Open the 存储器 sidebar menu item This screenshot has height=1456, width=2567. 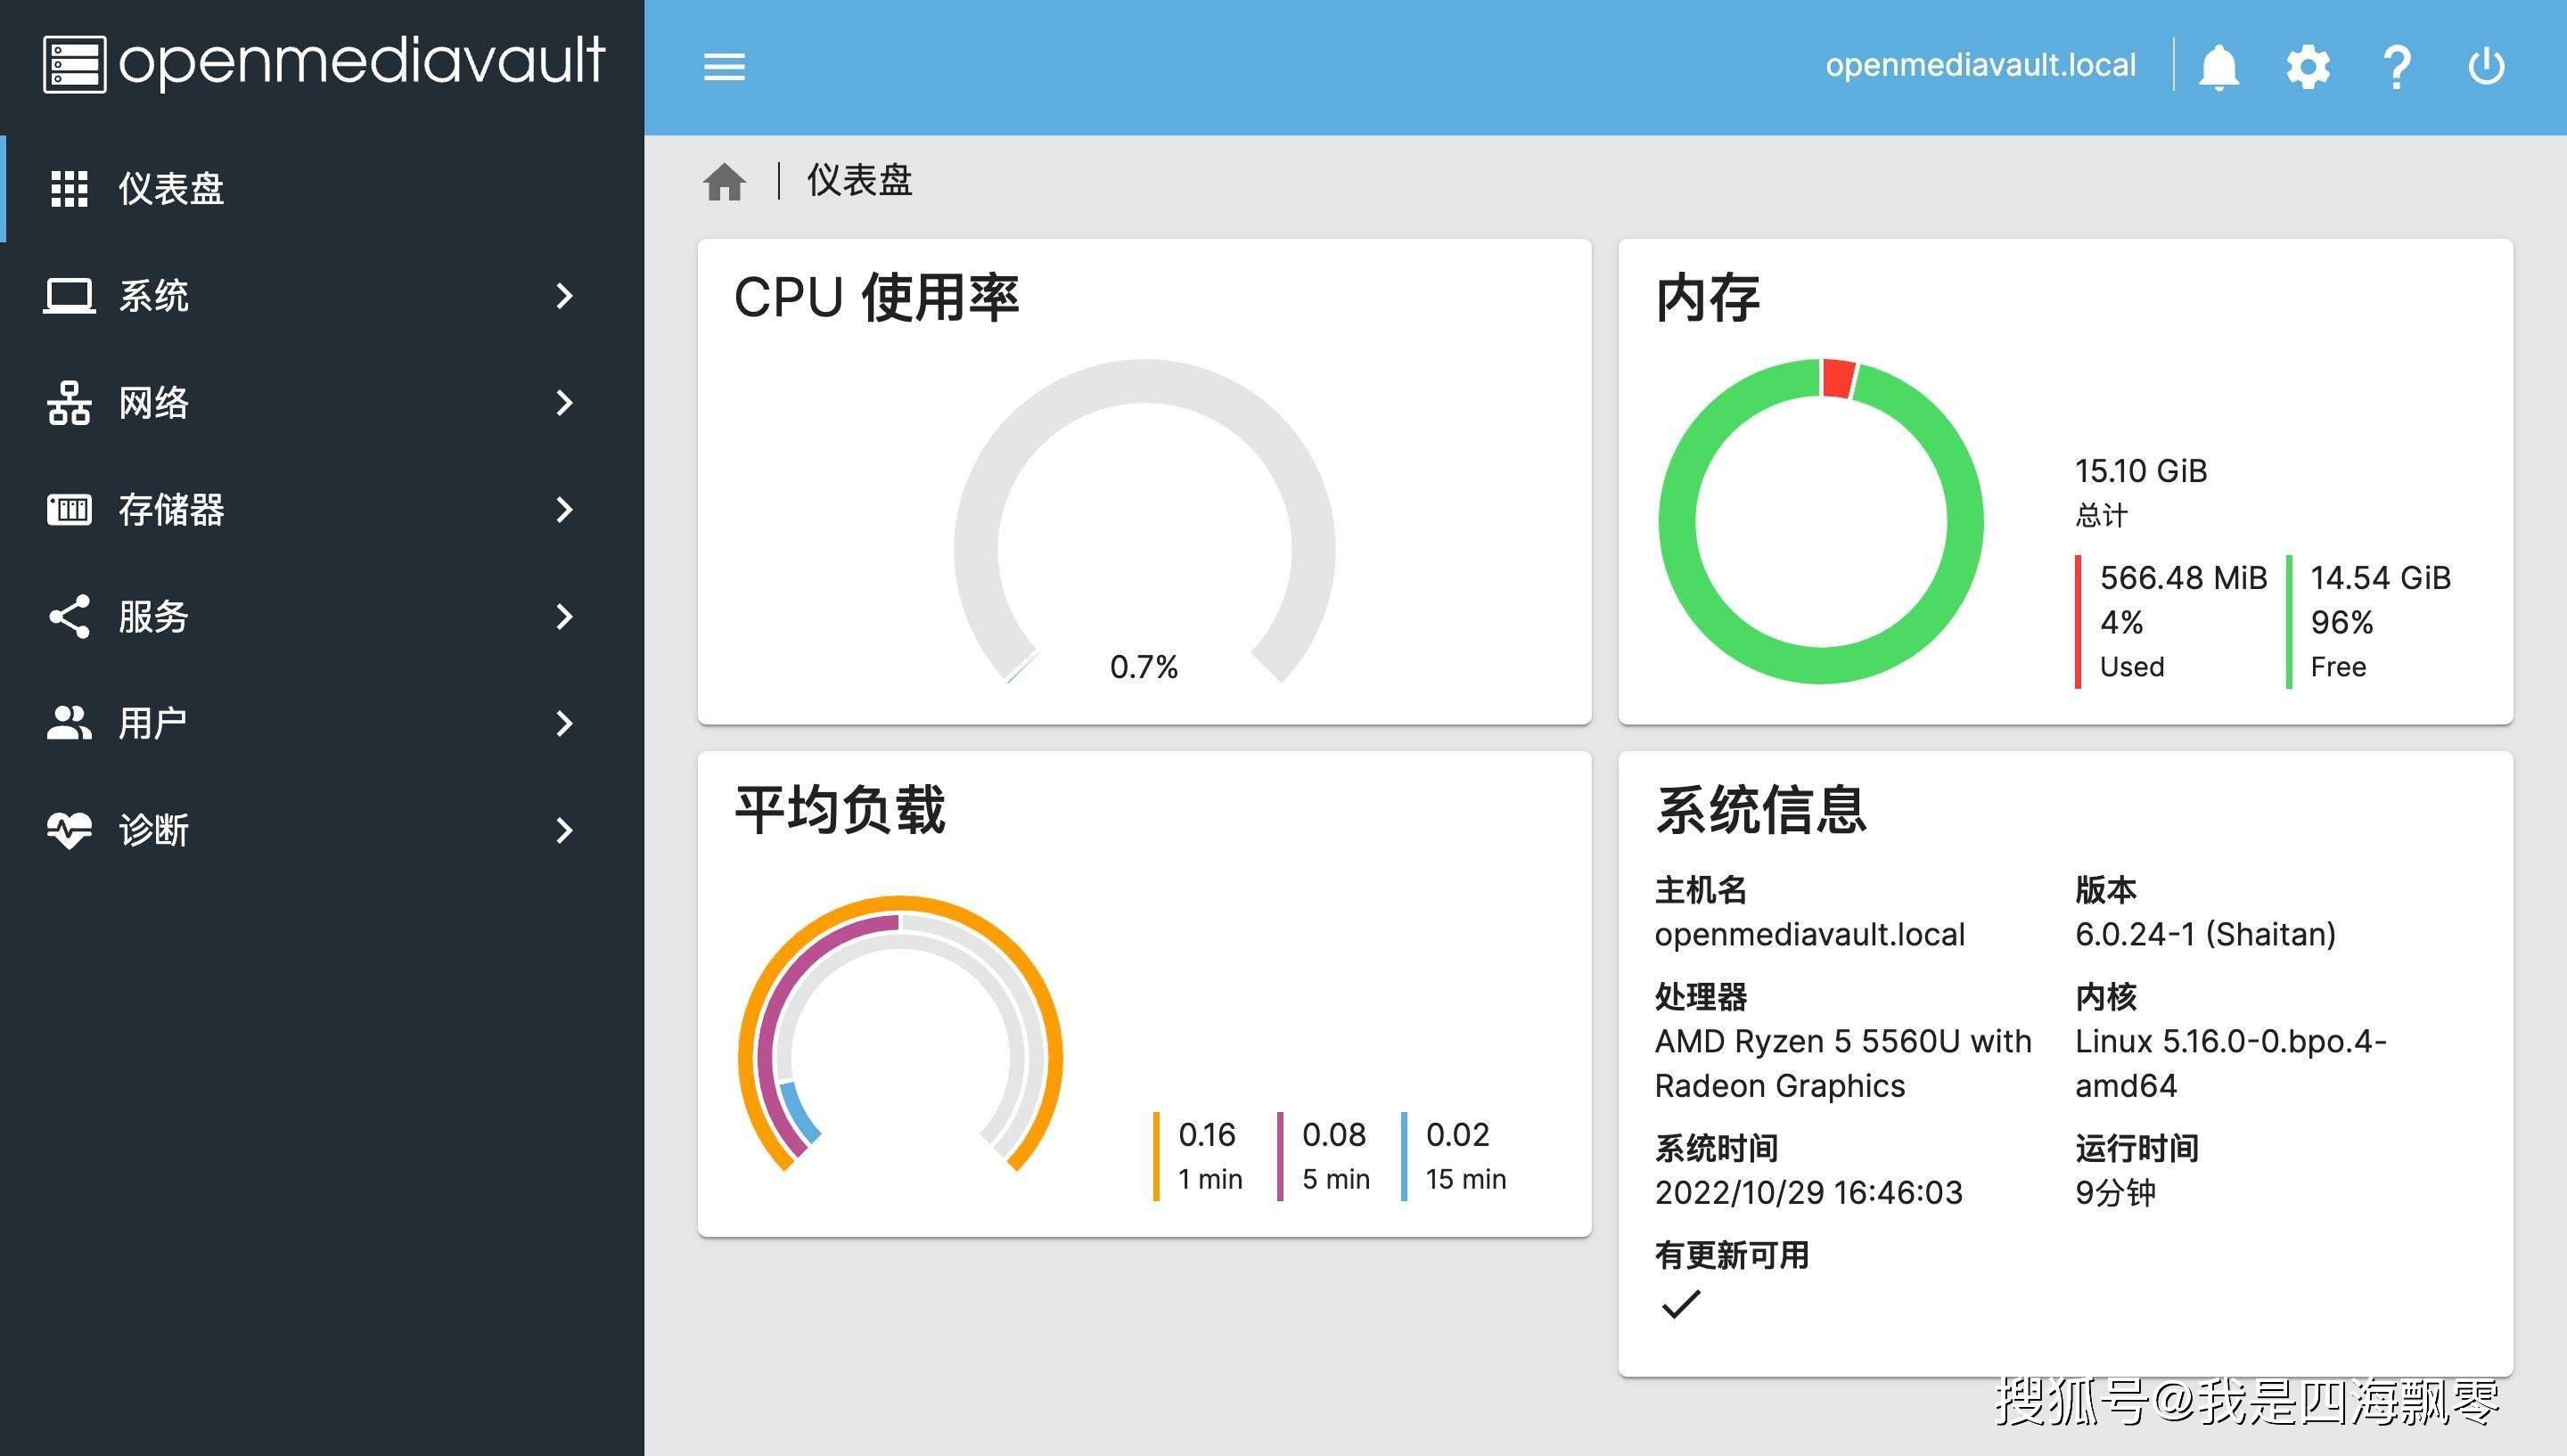322,510
